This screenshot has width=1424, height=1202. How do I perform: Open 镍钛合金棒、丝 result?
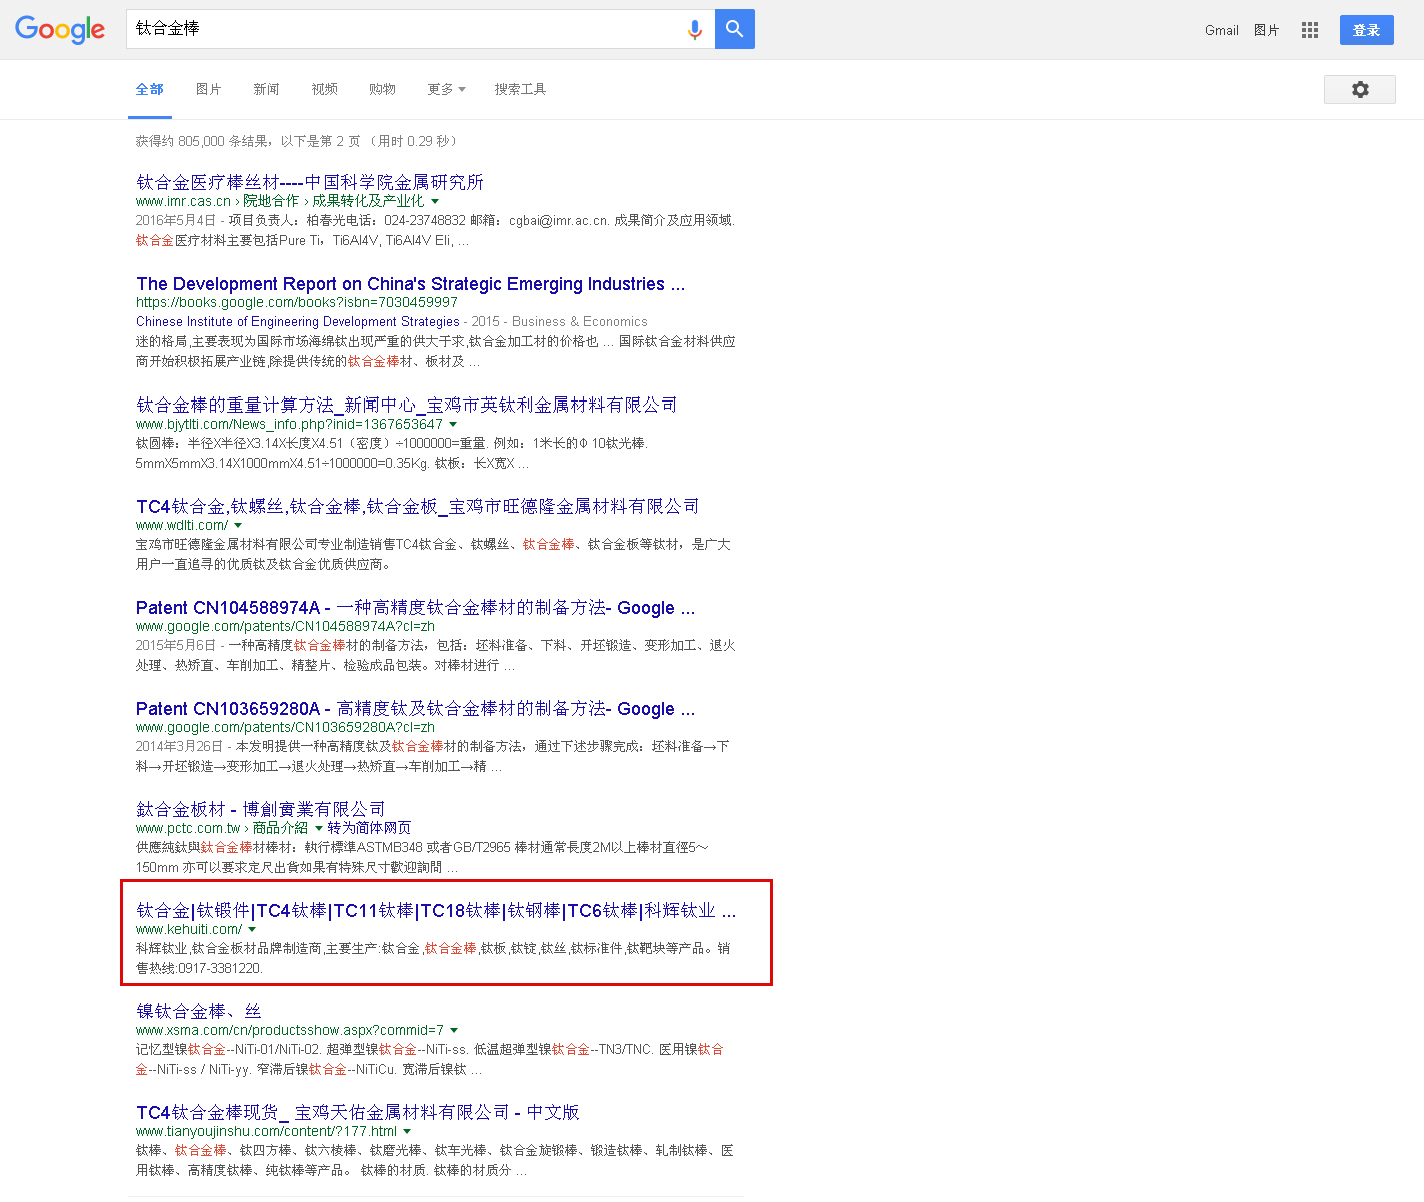pyautogui.click(x=198, y=1011)
